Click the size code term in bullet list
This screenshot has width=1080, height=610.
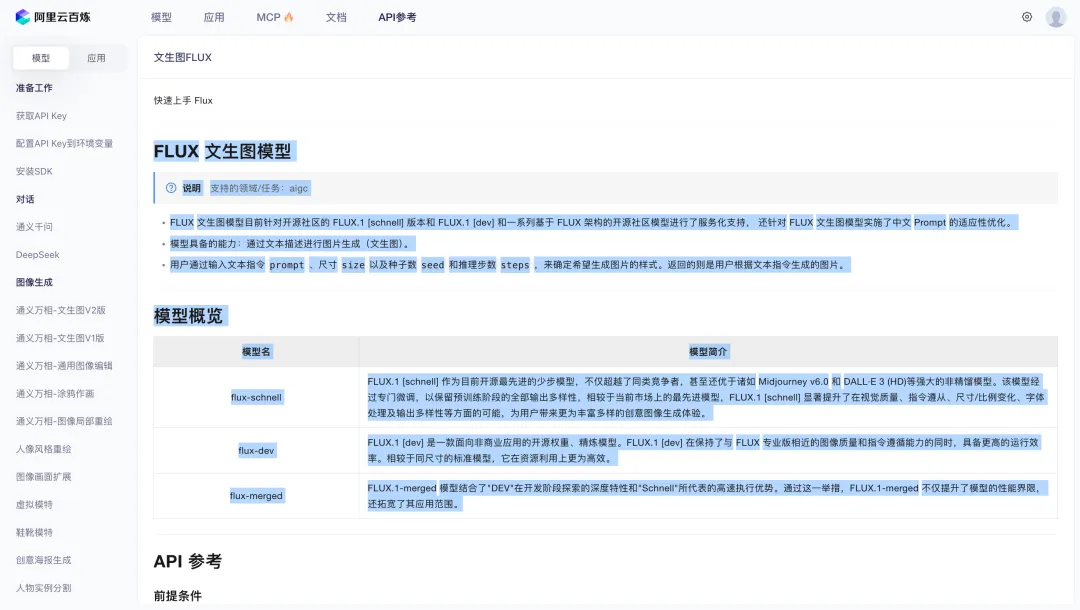(x=353, y=264)
